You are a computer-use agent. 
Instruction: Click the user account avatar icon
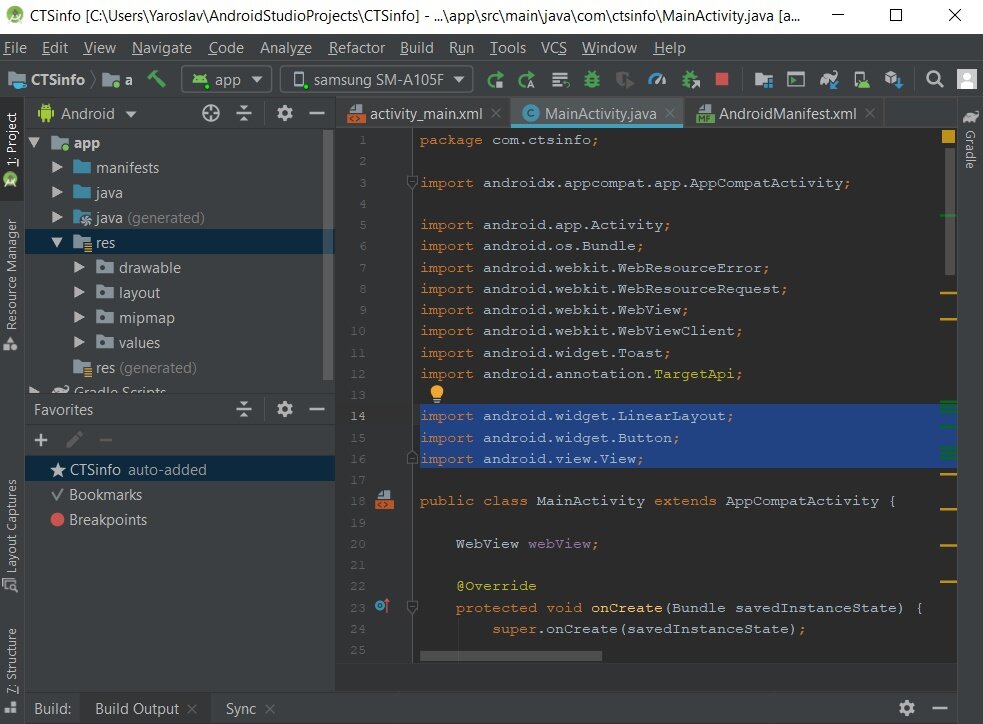click(x=967, y=80)
